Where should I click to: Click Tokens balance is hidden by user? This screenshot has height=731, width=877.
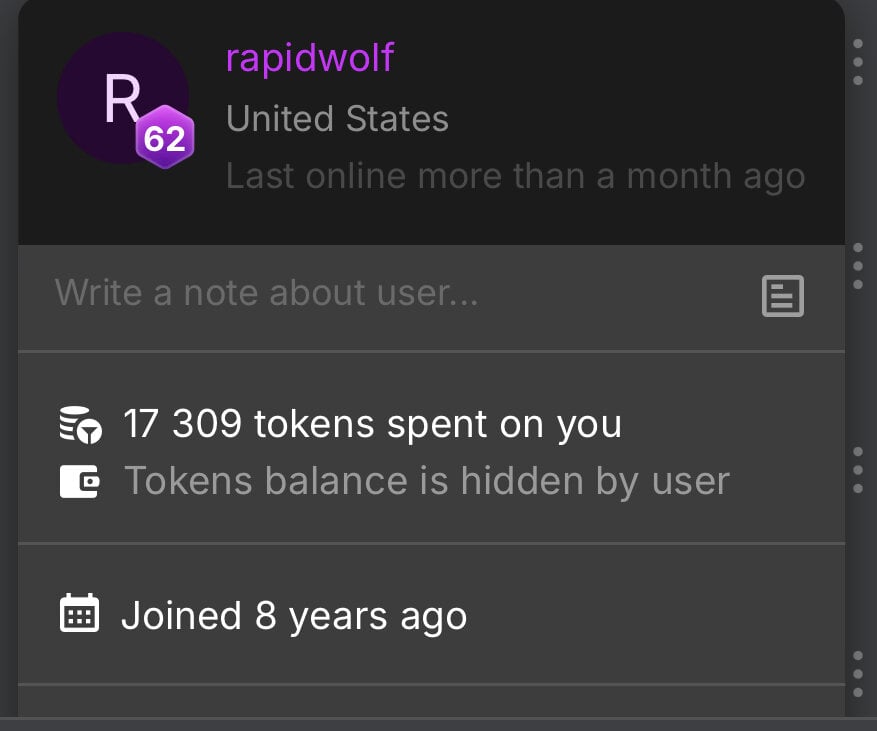tap(426, 481)
